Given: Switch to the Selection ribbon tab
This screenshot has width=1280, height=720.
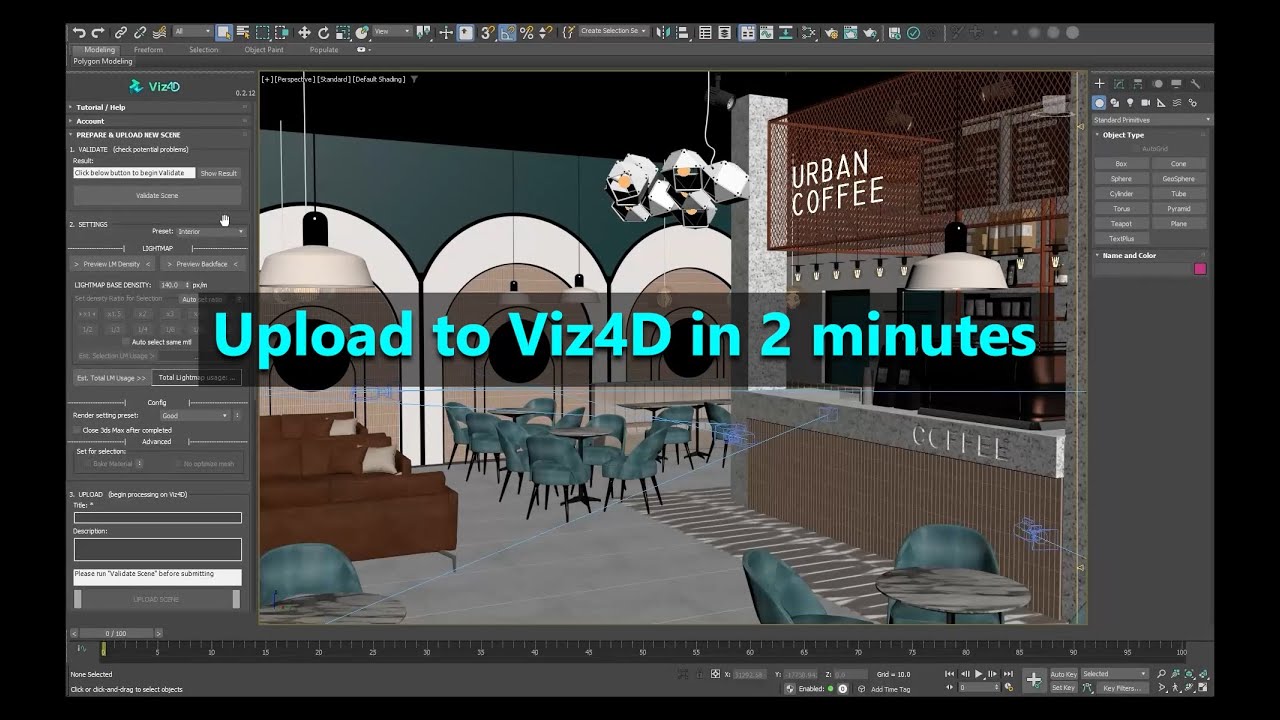Looking at the screenshot, I should point(204,49).
